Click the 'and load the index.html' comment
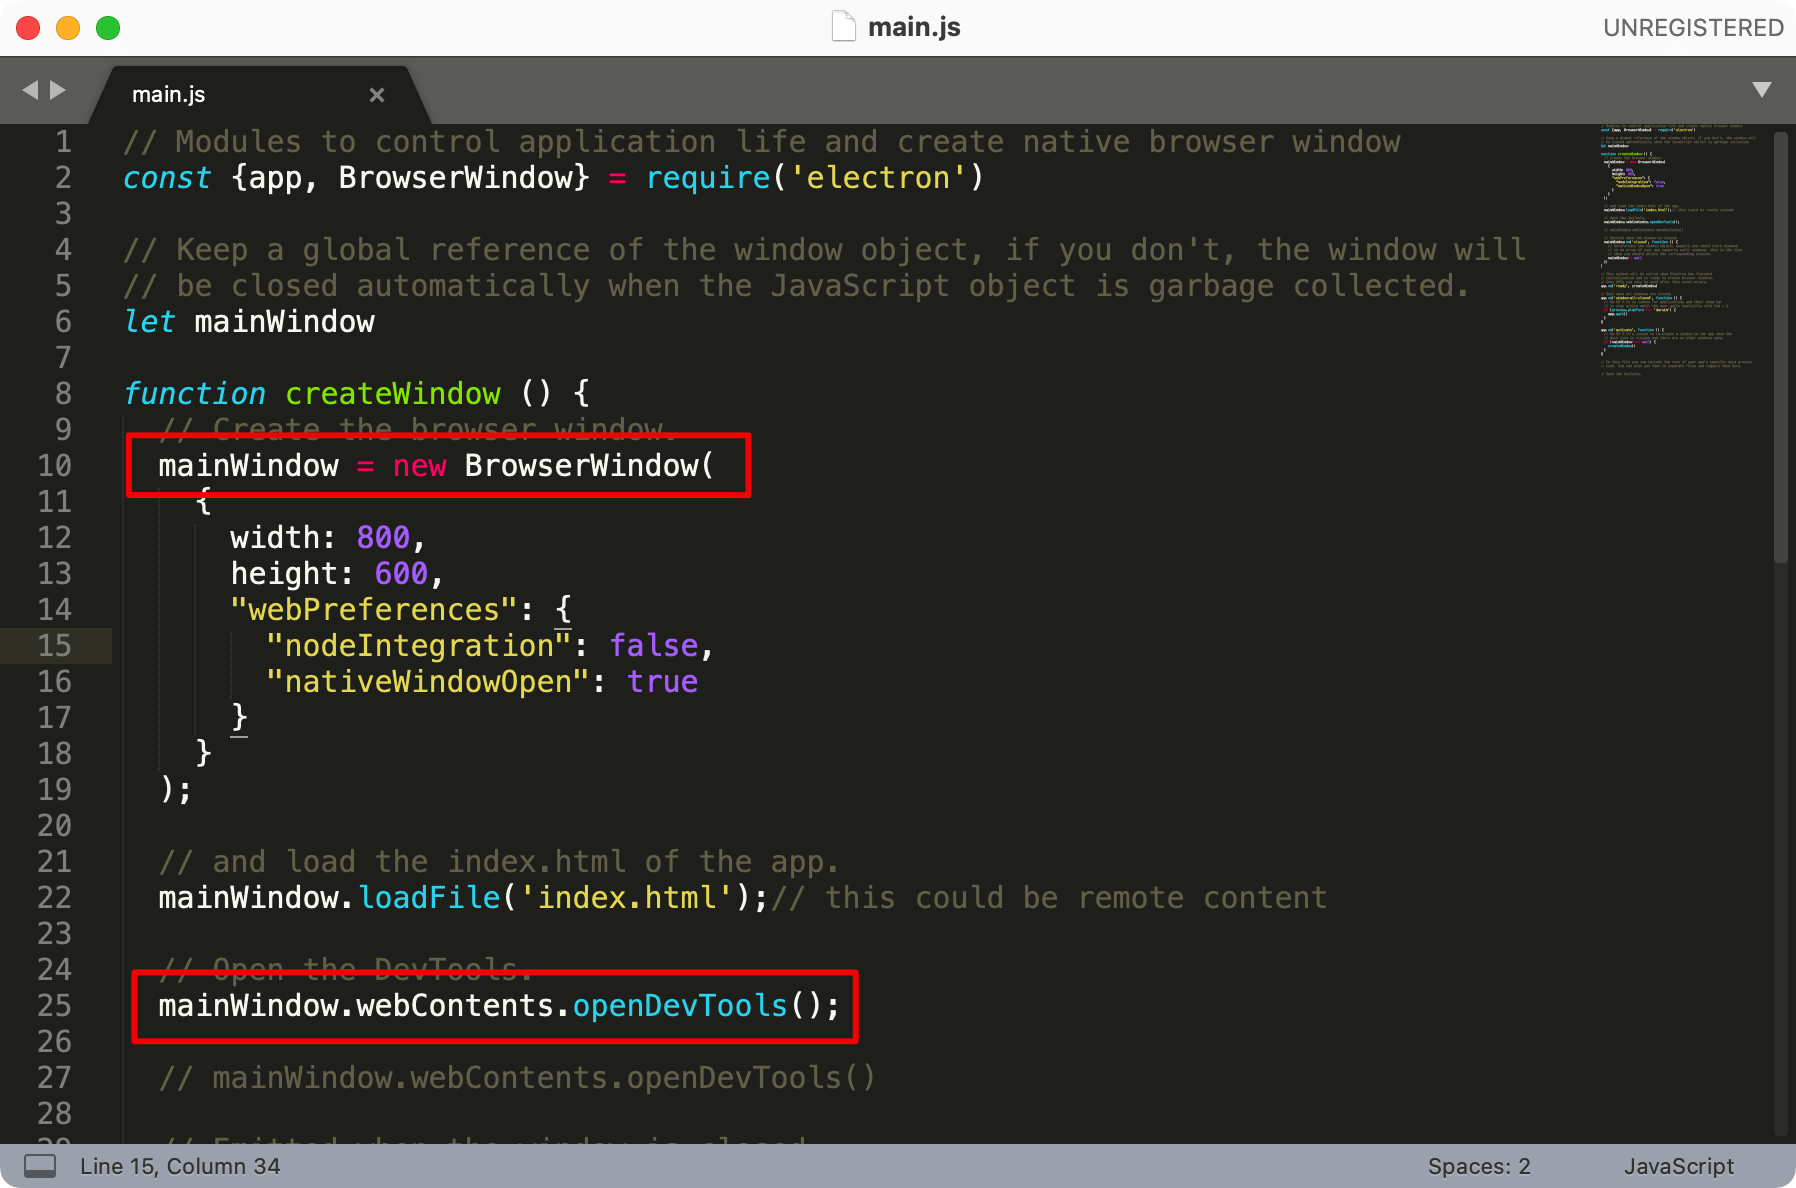This screenshot has width=1796, height=1188. coord(498,862)
